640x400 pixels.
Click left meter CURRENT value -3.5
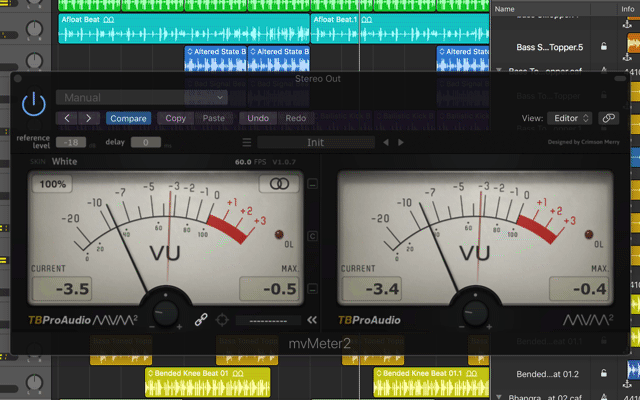tap(62, 289)
